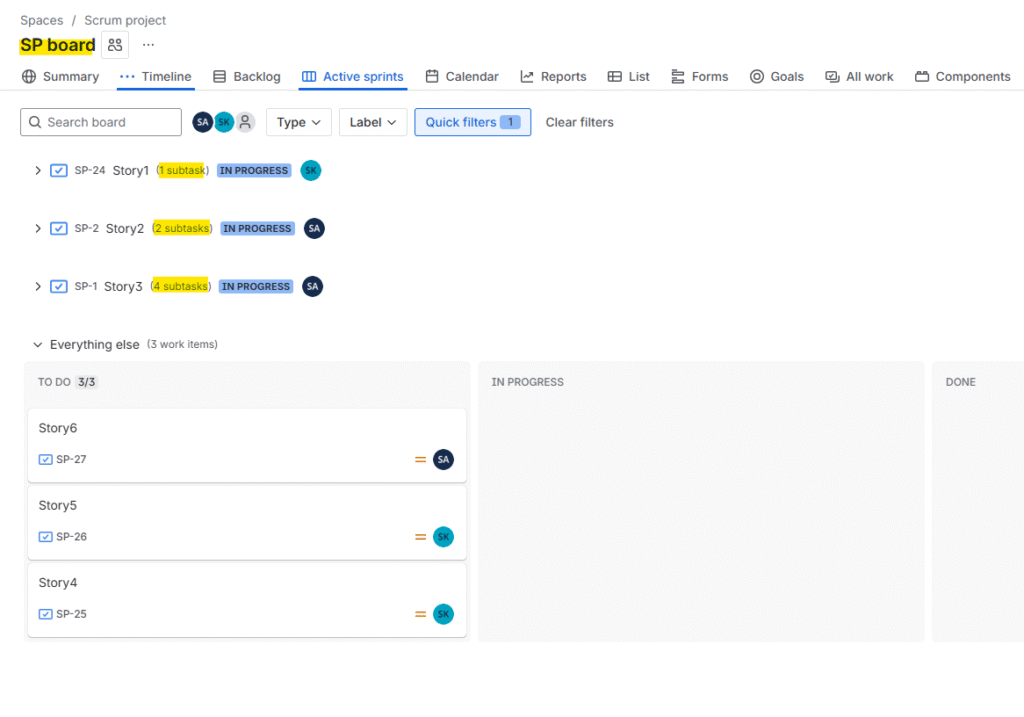The height and width of the screenshot is (717, 1024).
Task: Open the Scrum project breadcrumb link
Action: (125, 20)
